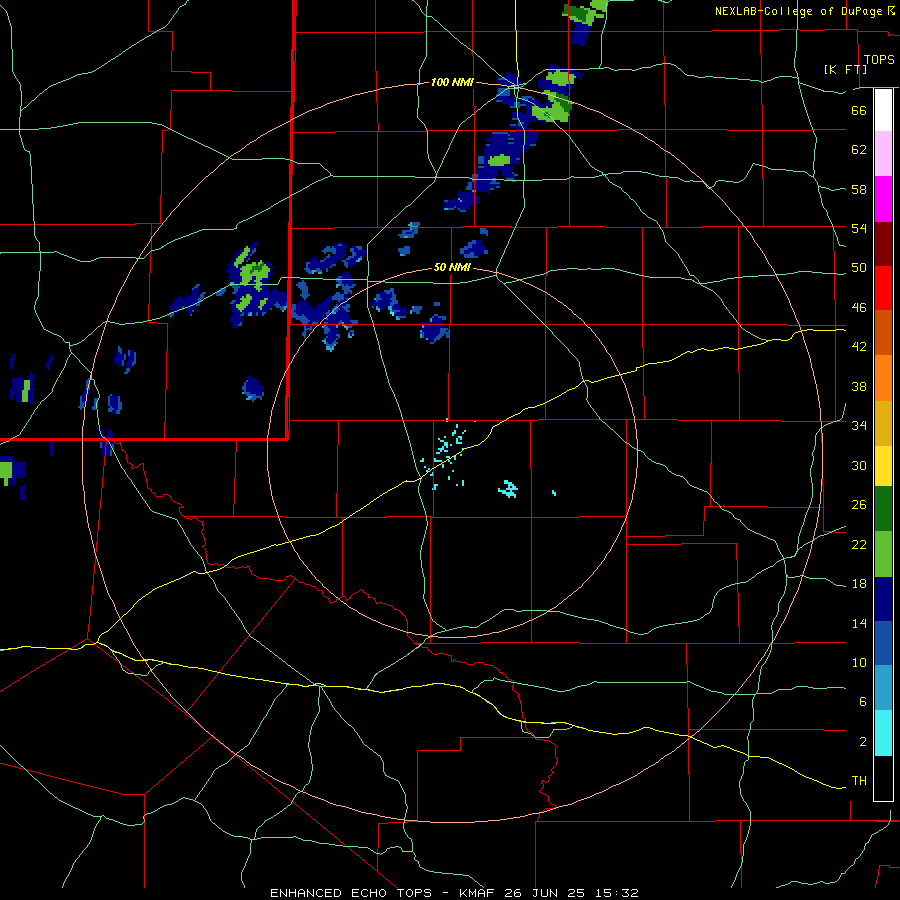Click the gold legend swatch
900x900 pixels.
(883, 423)
